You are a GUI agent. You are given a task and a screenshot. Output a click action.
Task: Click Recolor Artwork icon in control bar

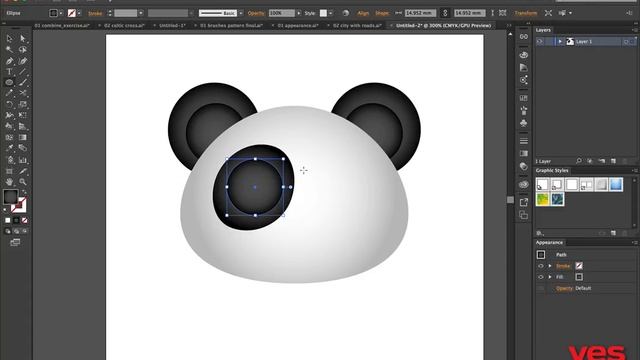click(346, 13)
